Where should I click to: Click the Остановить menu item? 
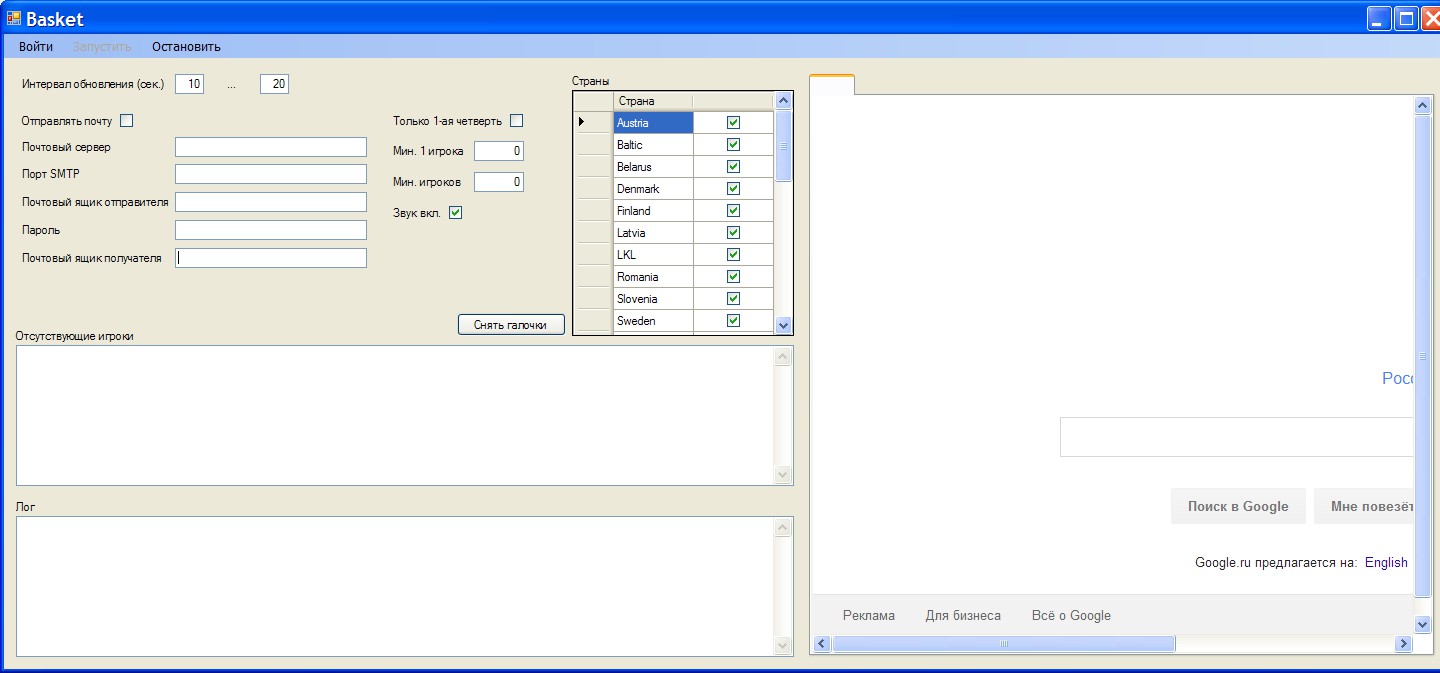point(186,47)
